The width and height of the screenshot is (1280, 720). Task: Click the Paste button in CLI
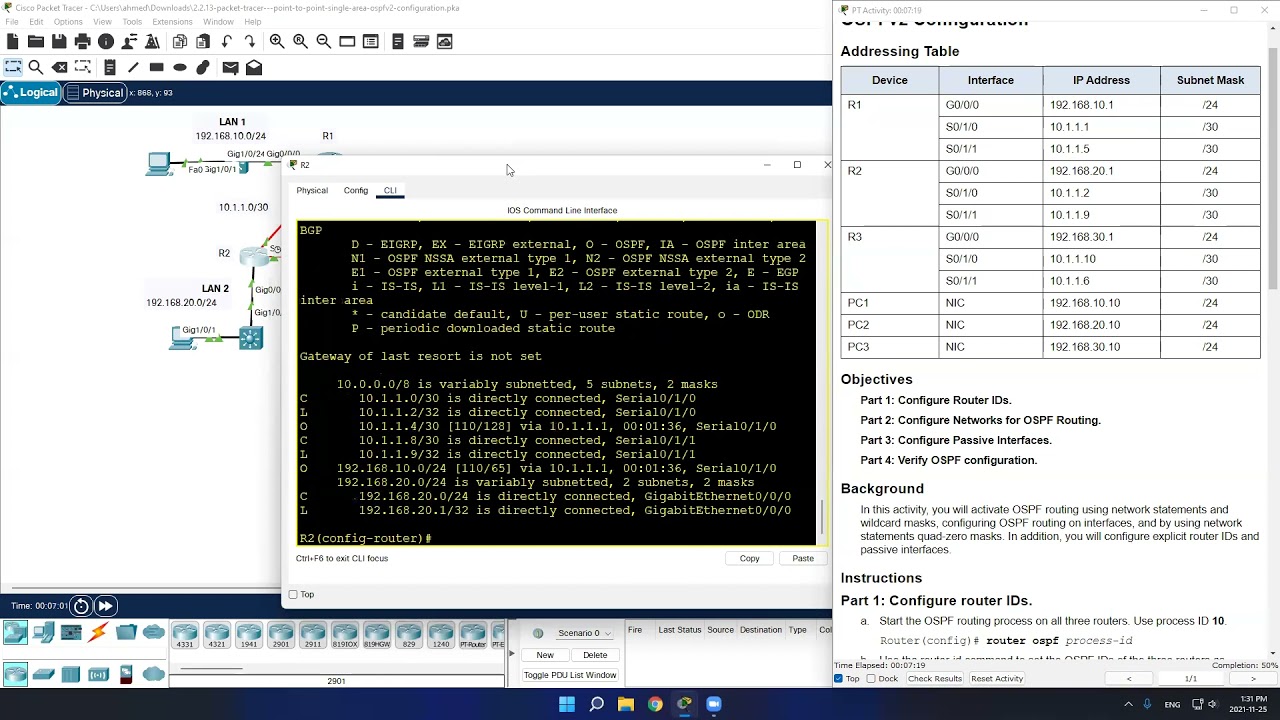(803, 559)
